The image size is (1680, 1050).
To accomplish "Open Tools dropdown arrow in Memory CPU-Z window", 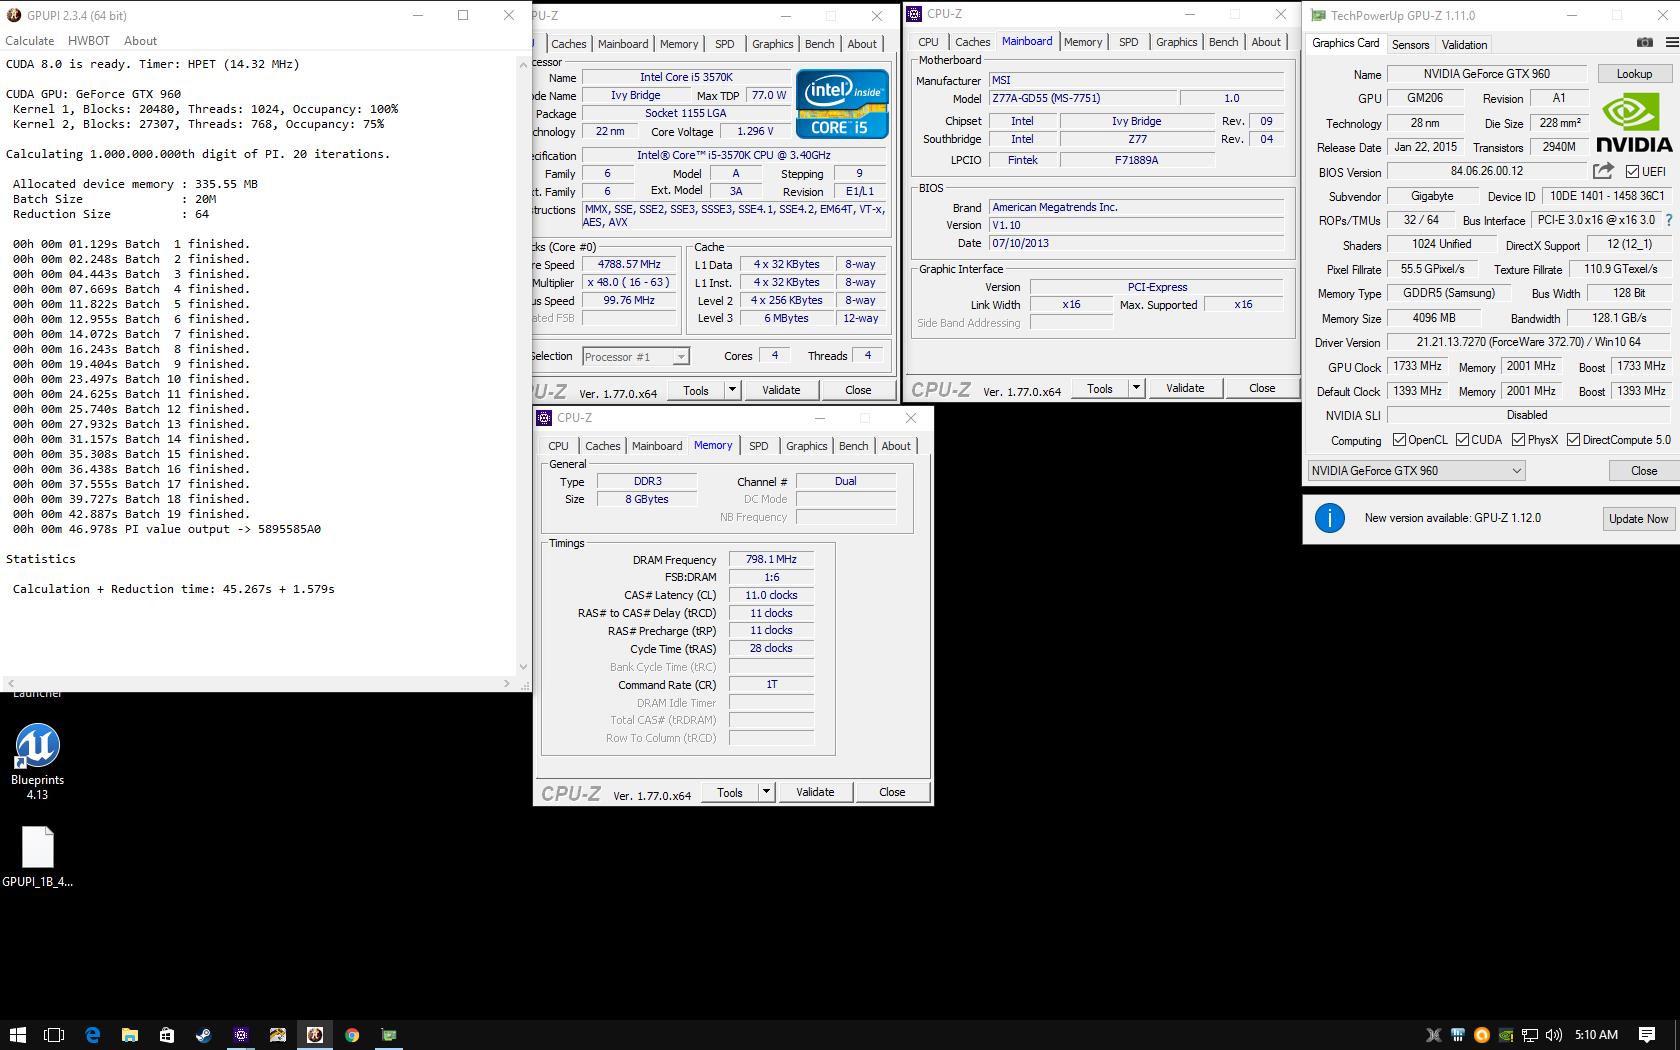I will click(x=766, y=792).
